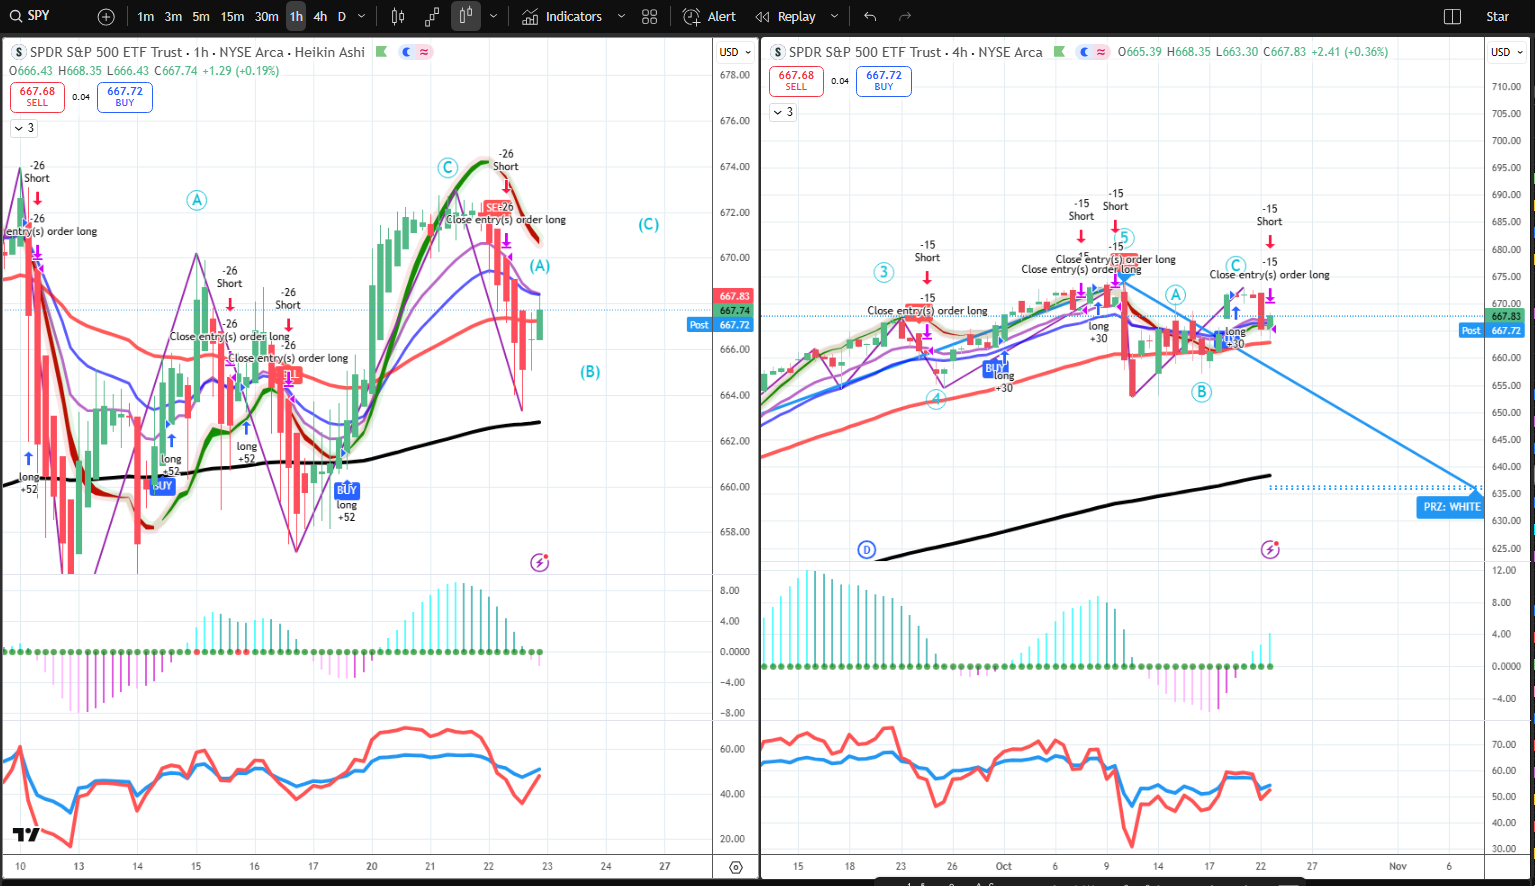Create an Alert from the toolbar
The height and width of the screenshot is (886, 1535).
coord(709,17)
